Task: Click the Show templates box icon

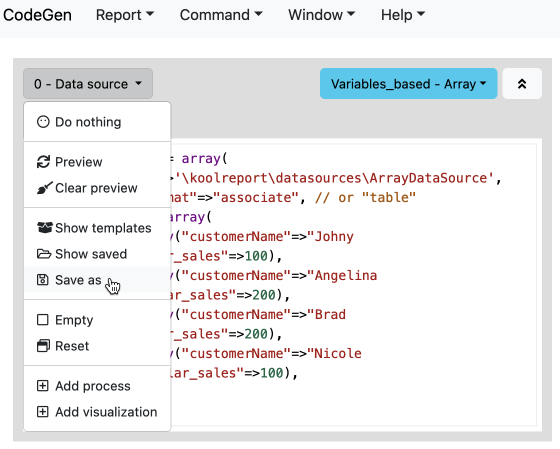Action: pos(44,228)
